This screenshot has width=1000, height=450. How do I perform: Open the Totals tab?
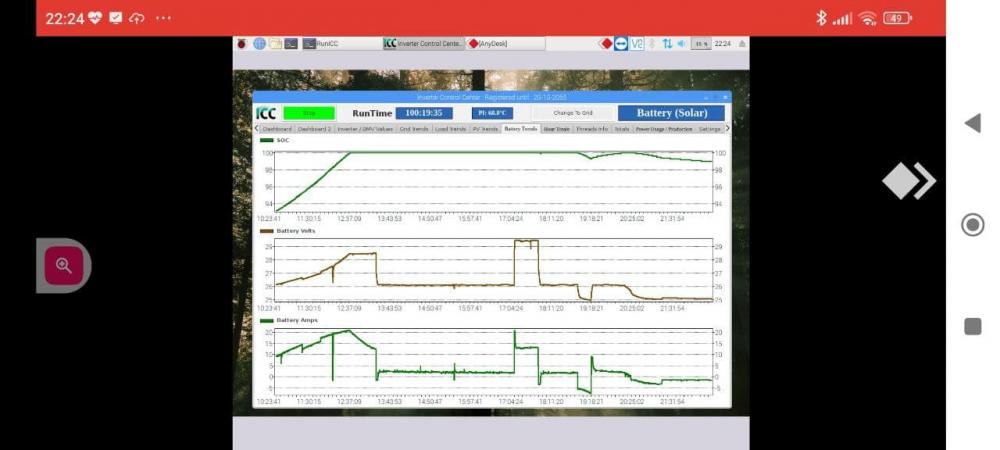pyautogui.click(x=622, y=129)
